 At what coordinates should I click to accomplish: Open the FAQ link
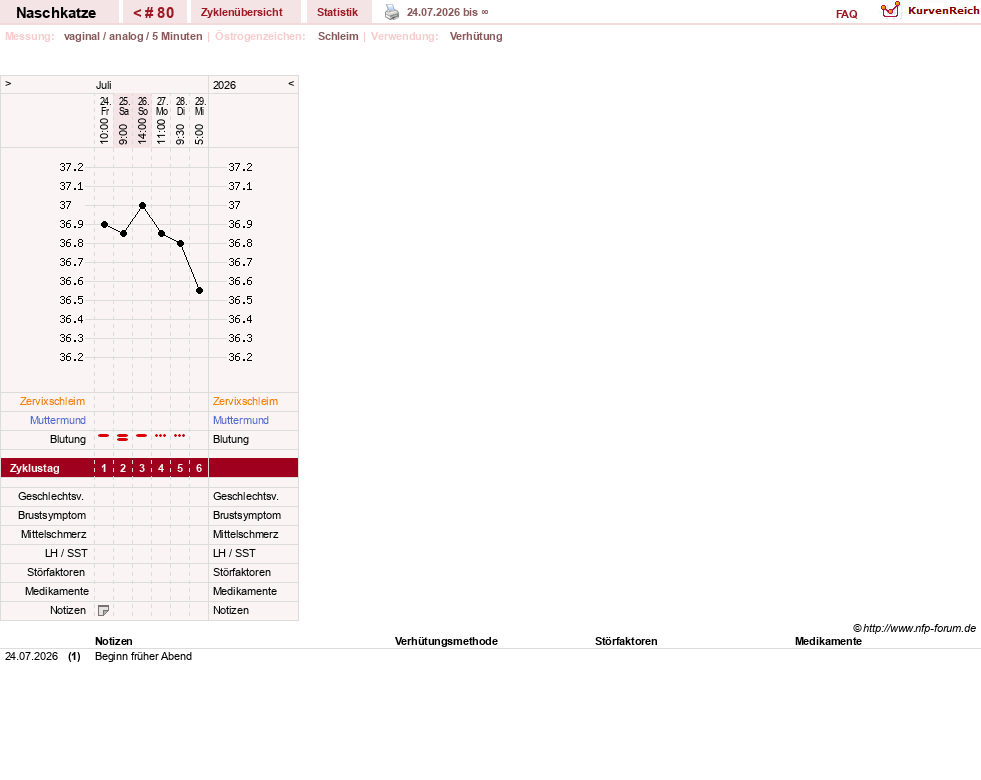(846, 14)
